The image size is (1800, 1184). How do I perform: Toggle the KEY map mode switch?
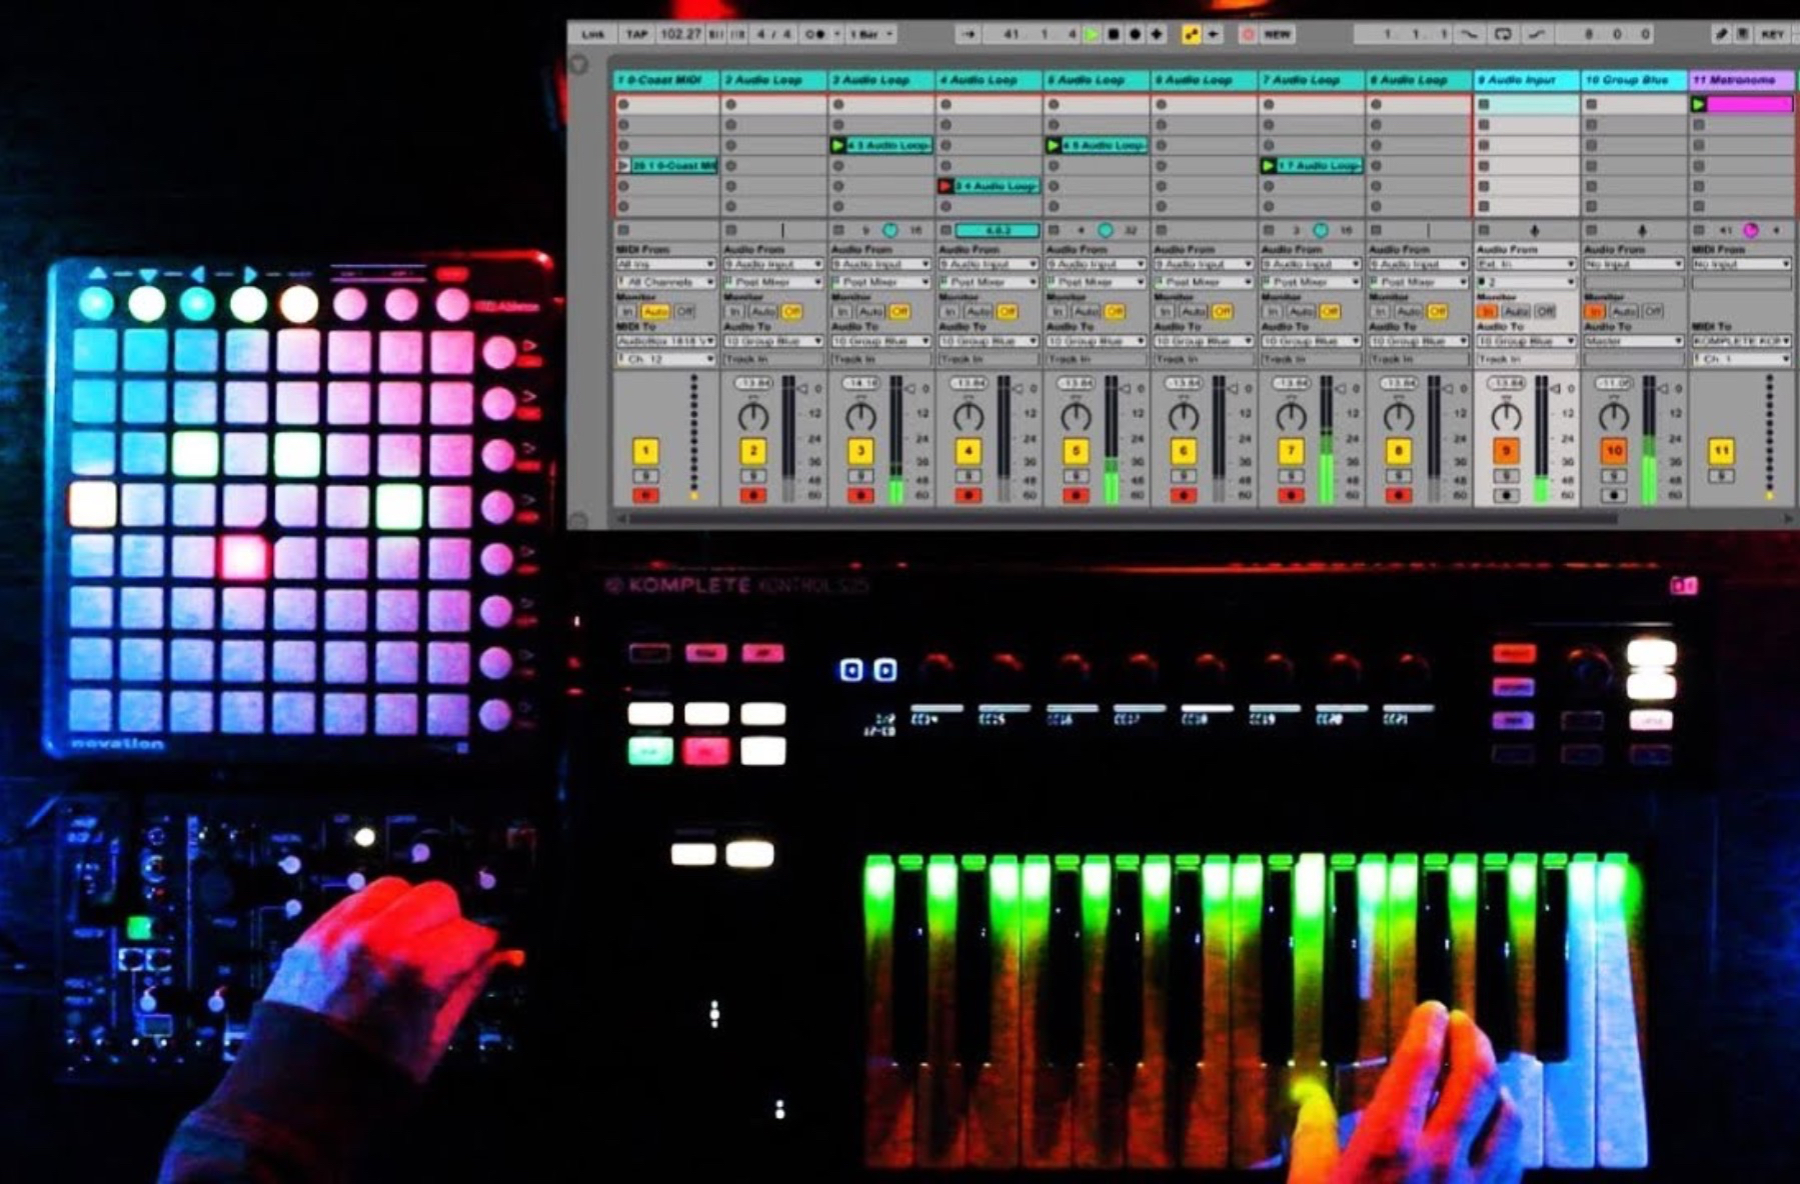pos(1772,34)
